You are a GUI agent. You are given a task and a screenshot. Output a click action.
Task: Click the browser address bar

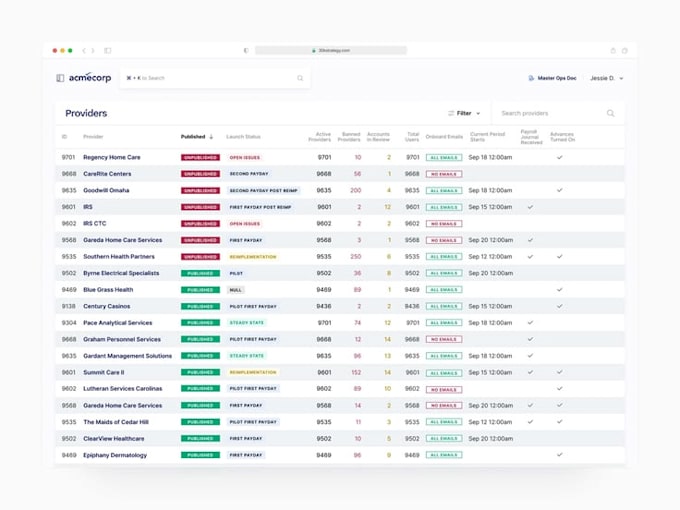pyautogui.click(x=331, y=51)
